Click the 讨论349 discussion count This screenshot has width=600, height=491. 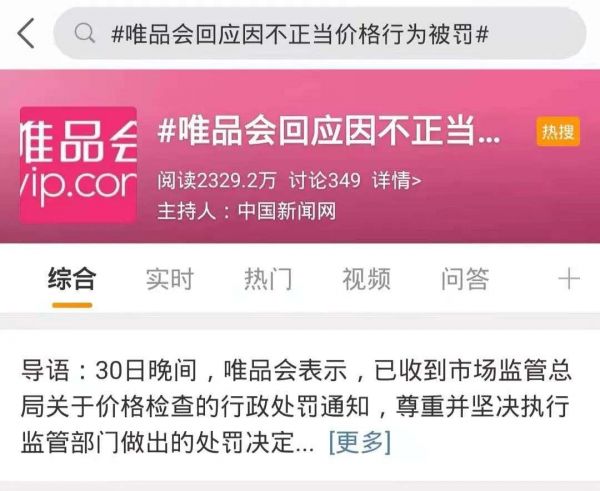324,180
